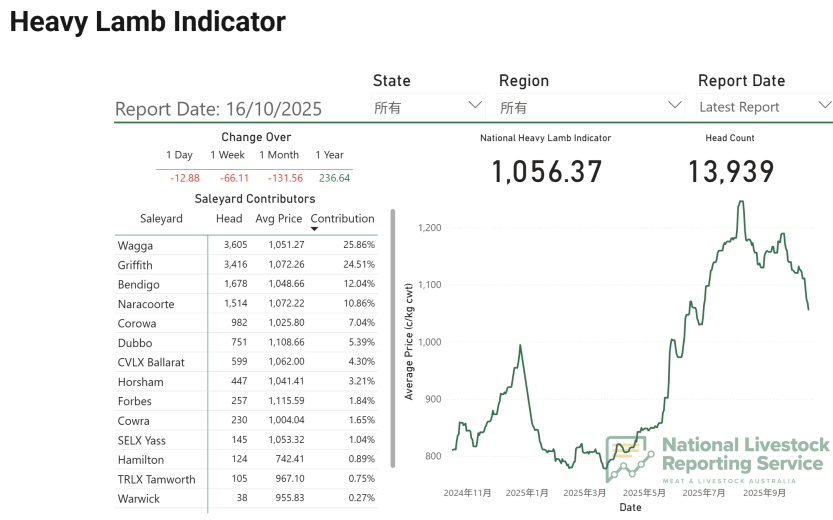Click the Contribution column header text
Screen dimensions: 833x520
pyautogui.click(x=342, y=218)
